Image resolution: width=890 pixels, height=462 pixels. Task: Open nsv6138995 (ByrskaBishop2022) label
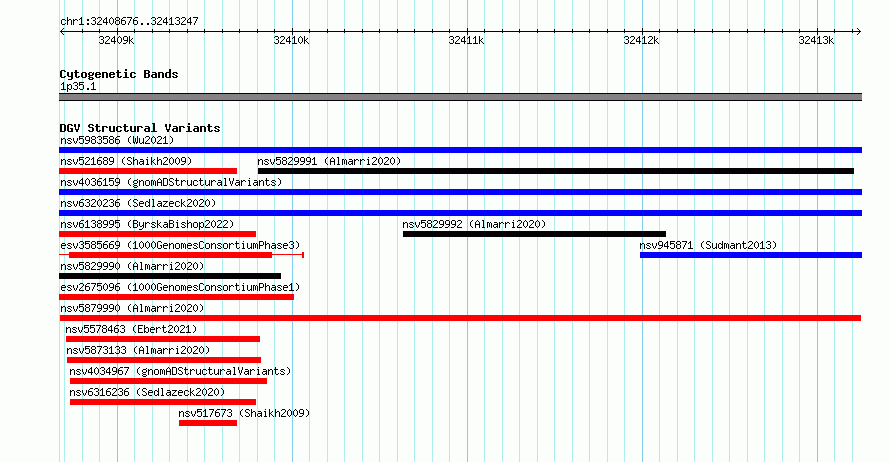(147, 224)
